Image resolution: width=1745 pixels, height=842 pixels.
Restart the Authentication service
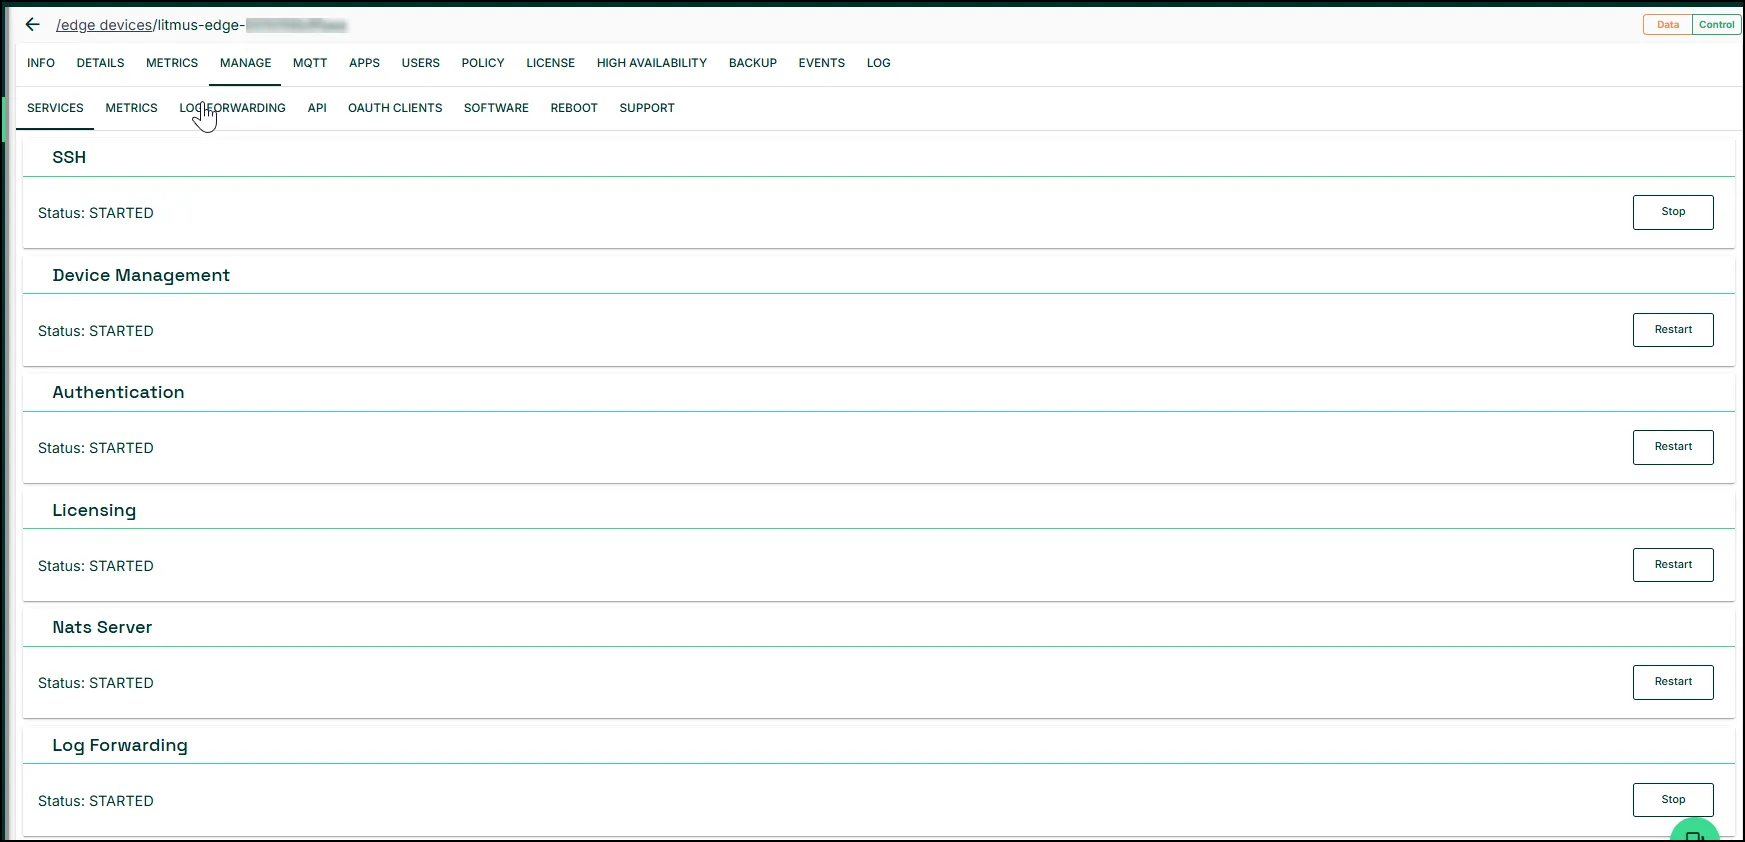tap(1673, 447)
